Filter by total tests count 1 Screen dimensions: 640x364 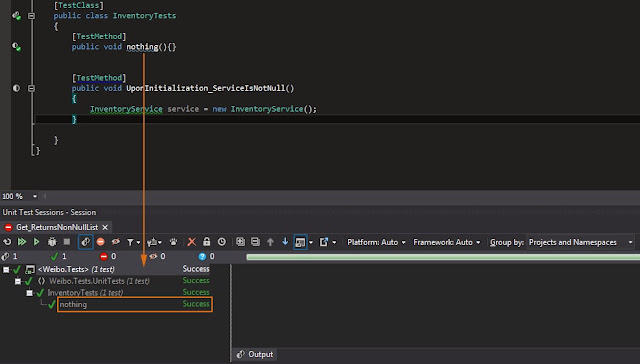(10, 256)
